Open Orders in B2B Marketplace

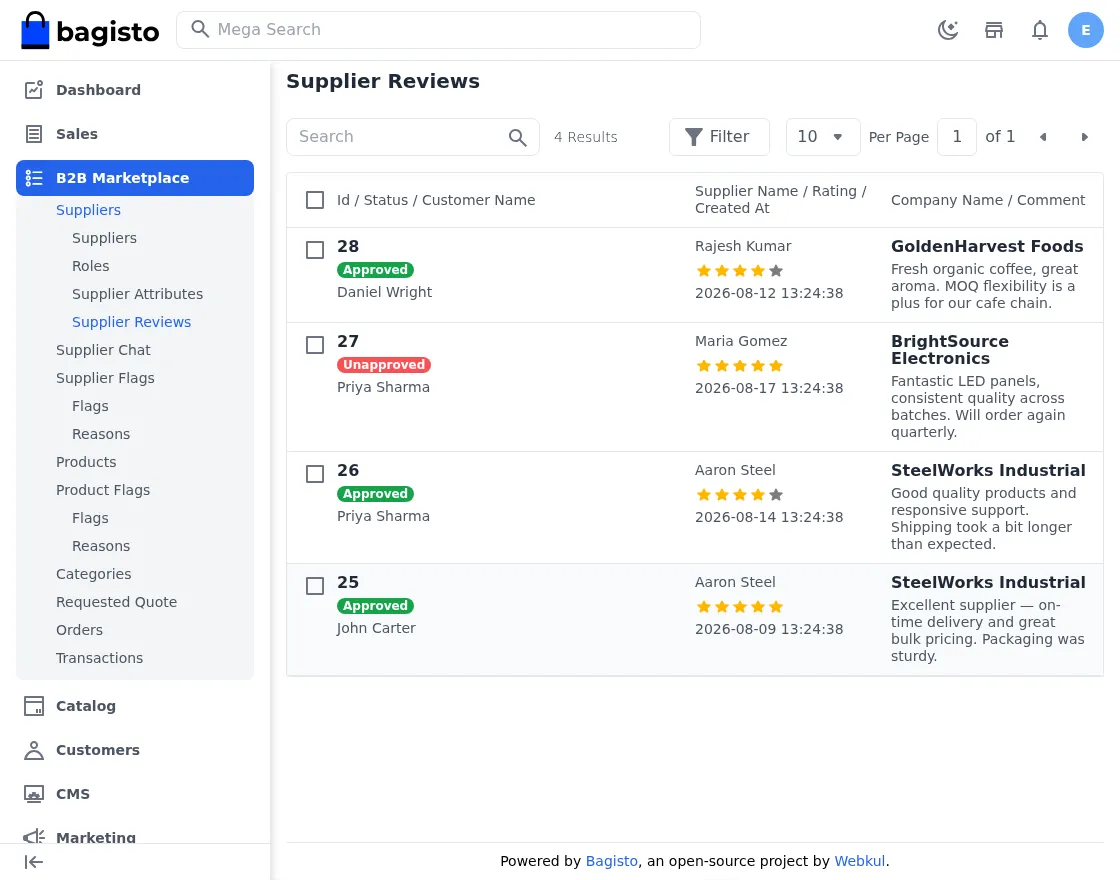point(79,630)
